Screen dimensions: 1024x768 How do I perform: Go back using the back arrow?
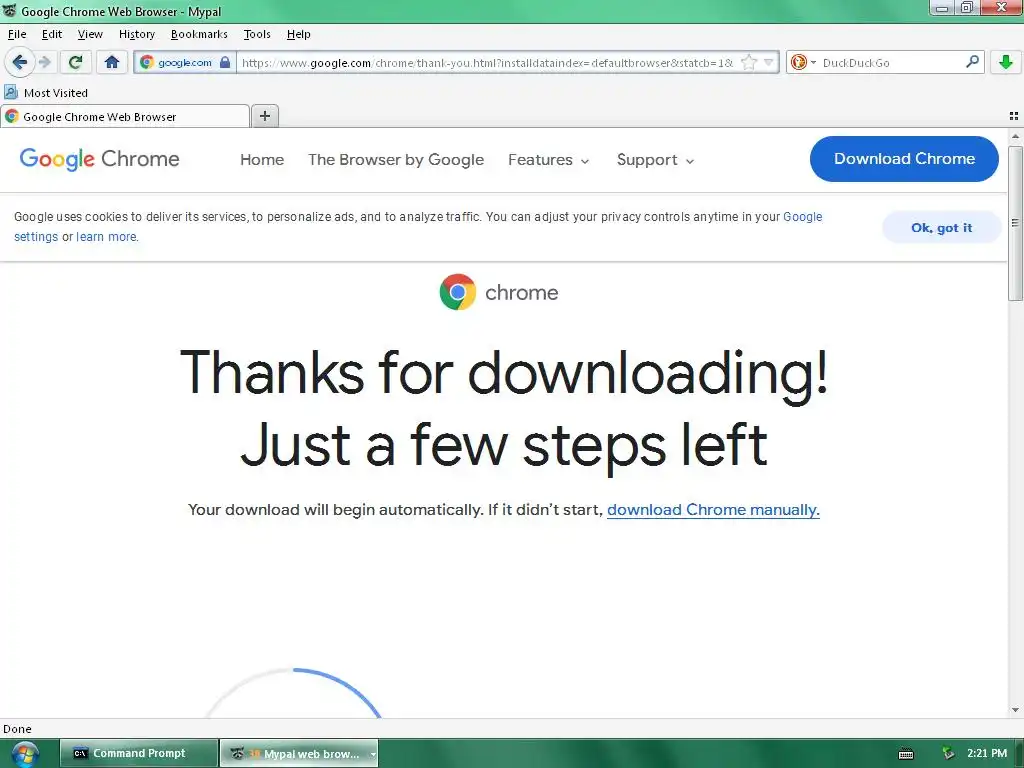tap(20, 62)
